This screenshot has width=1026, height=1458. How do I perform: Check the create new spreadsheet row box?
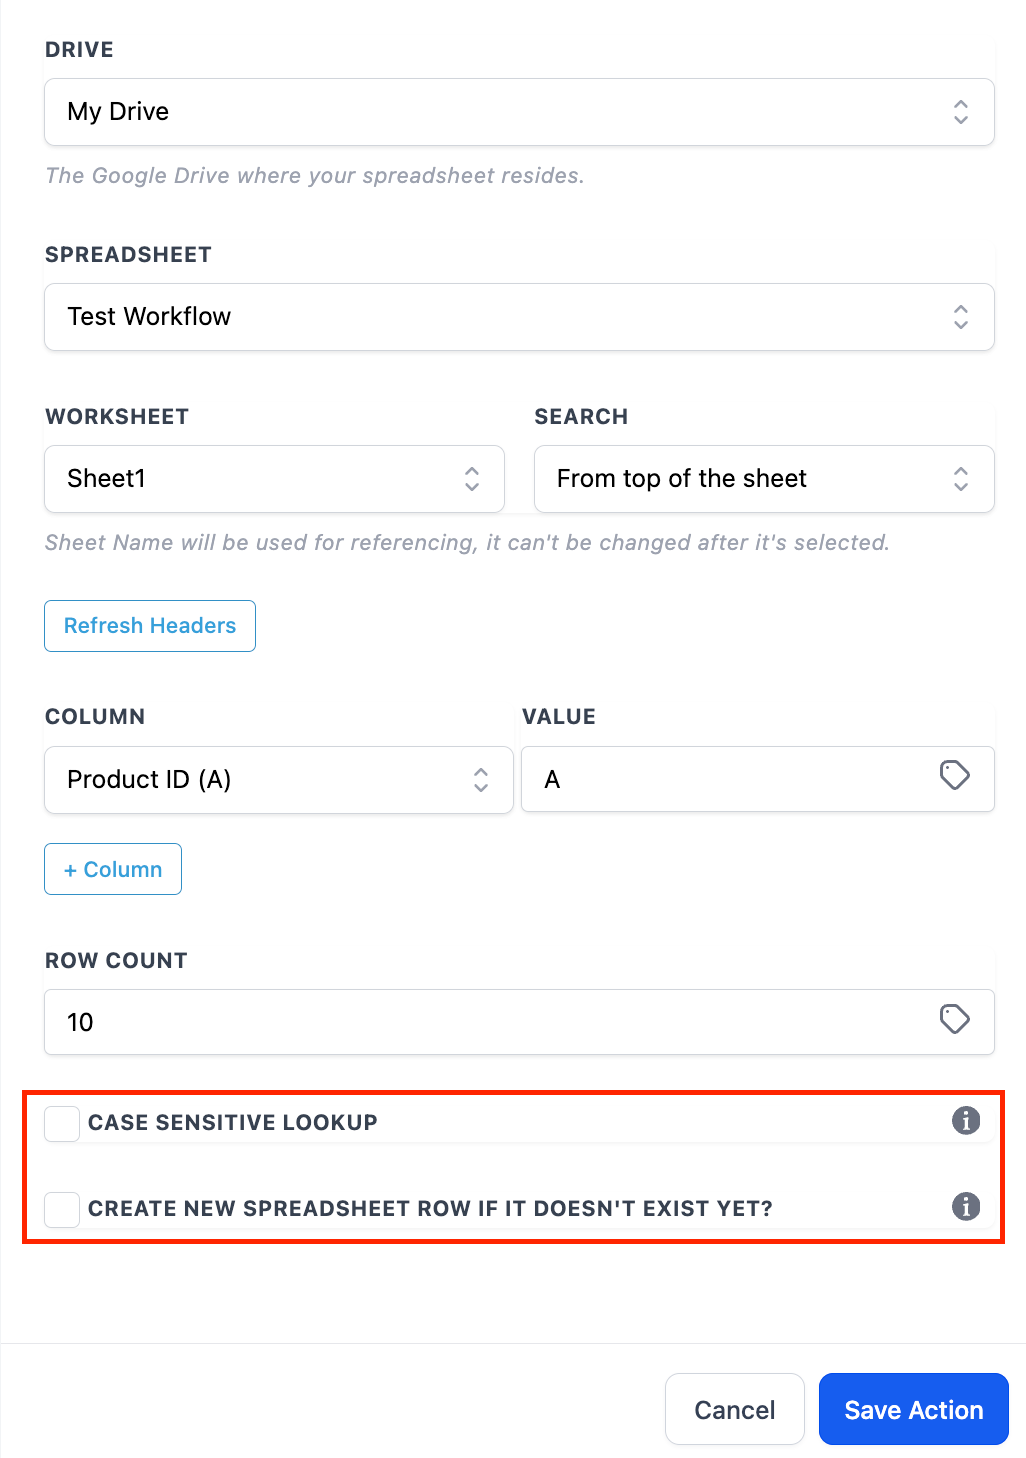[62, 1209]
